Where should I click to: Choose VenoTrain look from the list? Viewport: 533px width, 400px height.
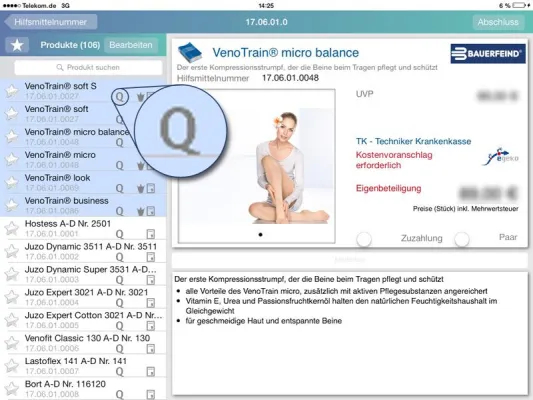point(57,178)
